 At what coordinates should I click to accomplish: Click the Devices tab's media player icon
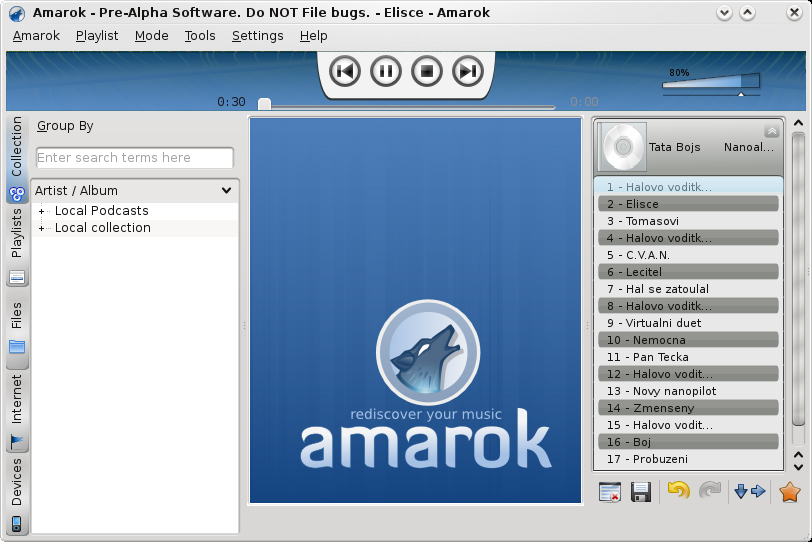17,524
